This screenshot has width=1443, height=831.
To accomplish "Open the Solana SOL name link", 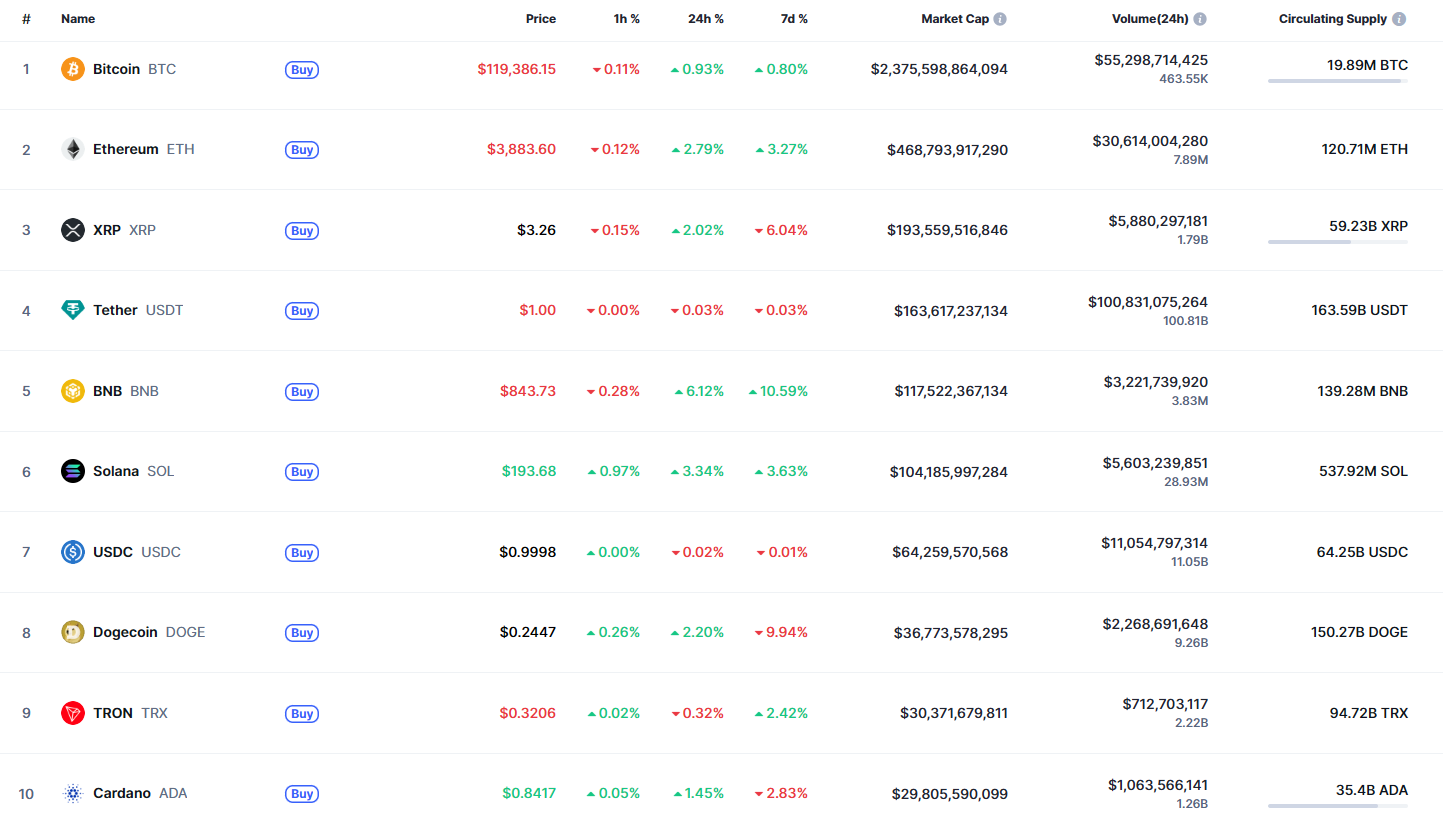I will coord(133,471).
